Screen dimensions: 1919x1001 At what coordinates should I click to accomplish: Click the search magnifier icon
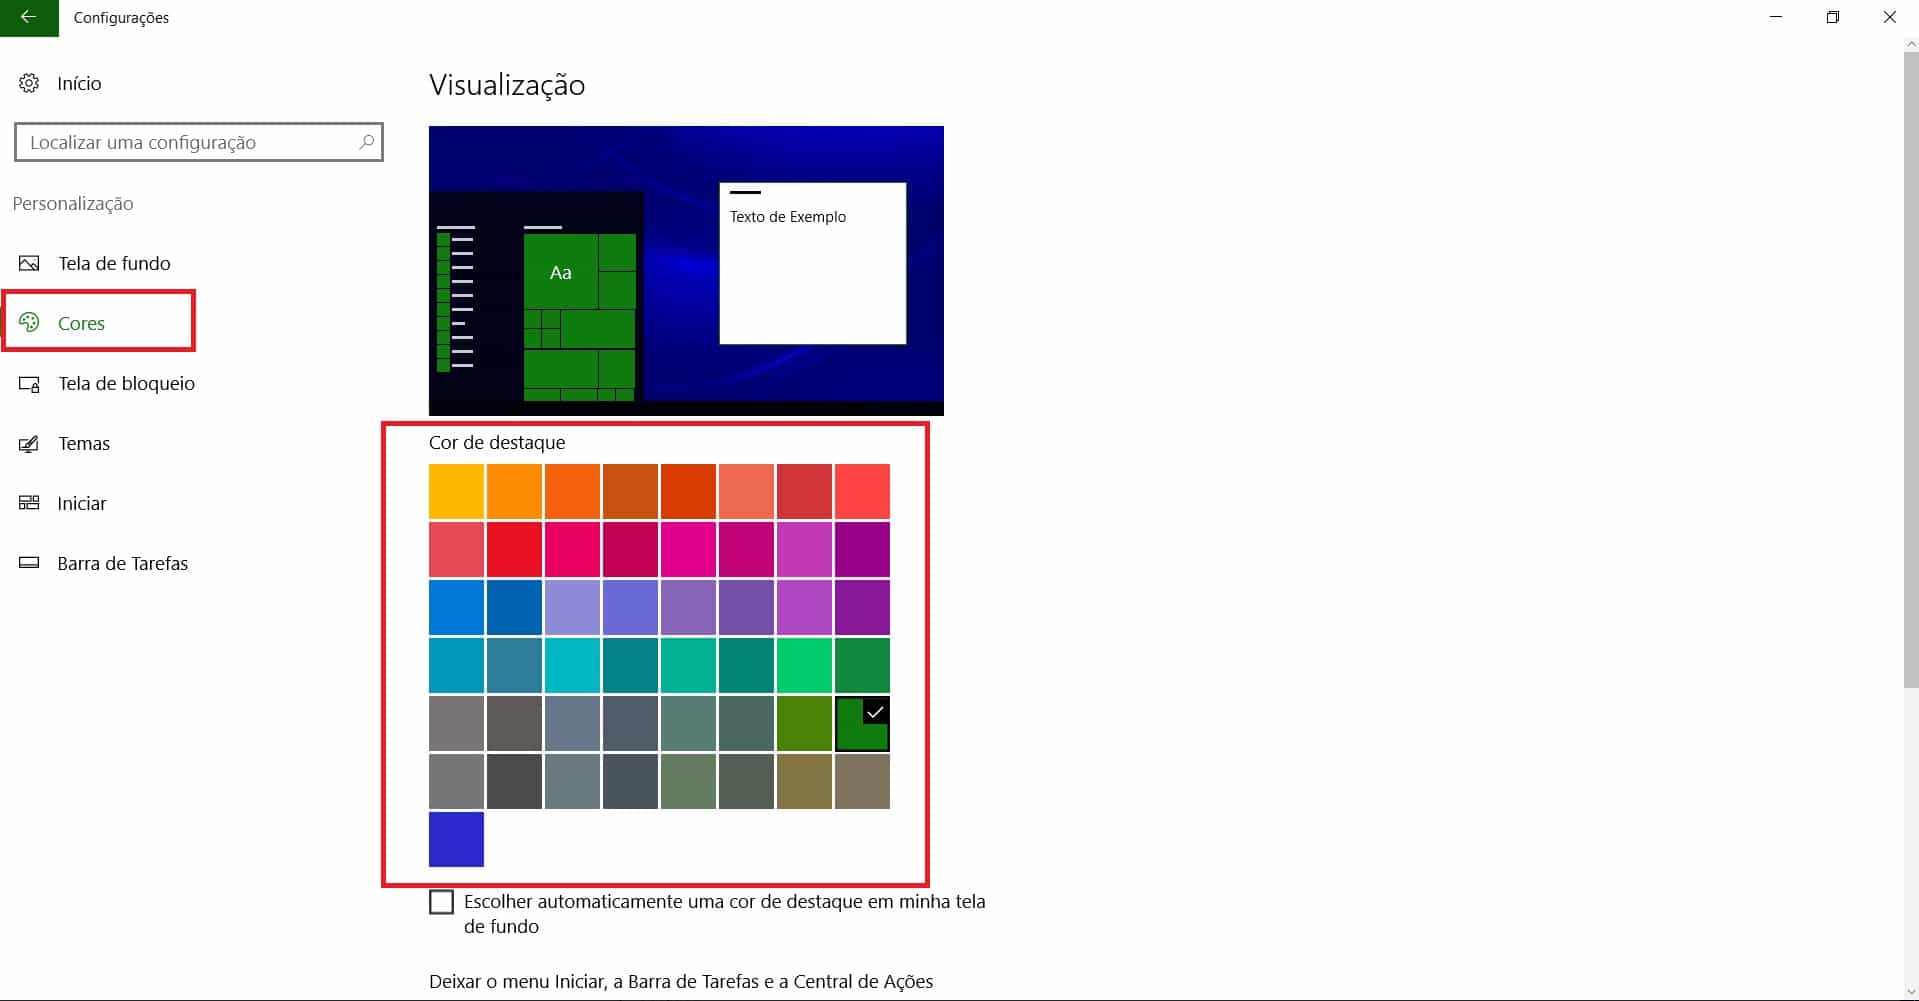click(x=367, y=142)
